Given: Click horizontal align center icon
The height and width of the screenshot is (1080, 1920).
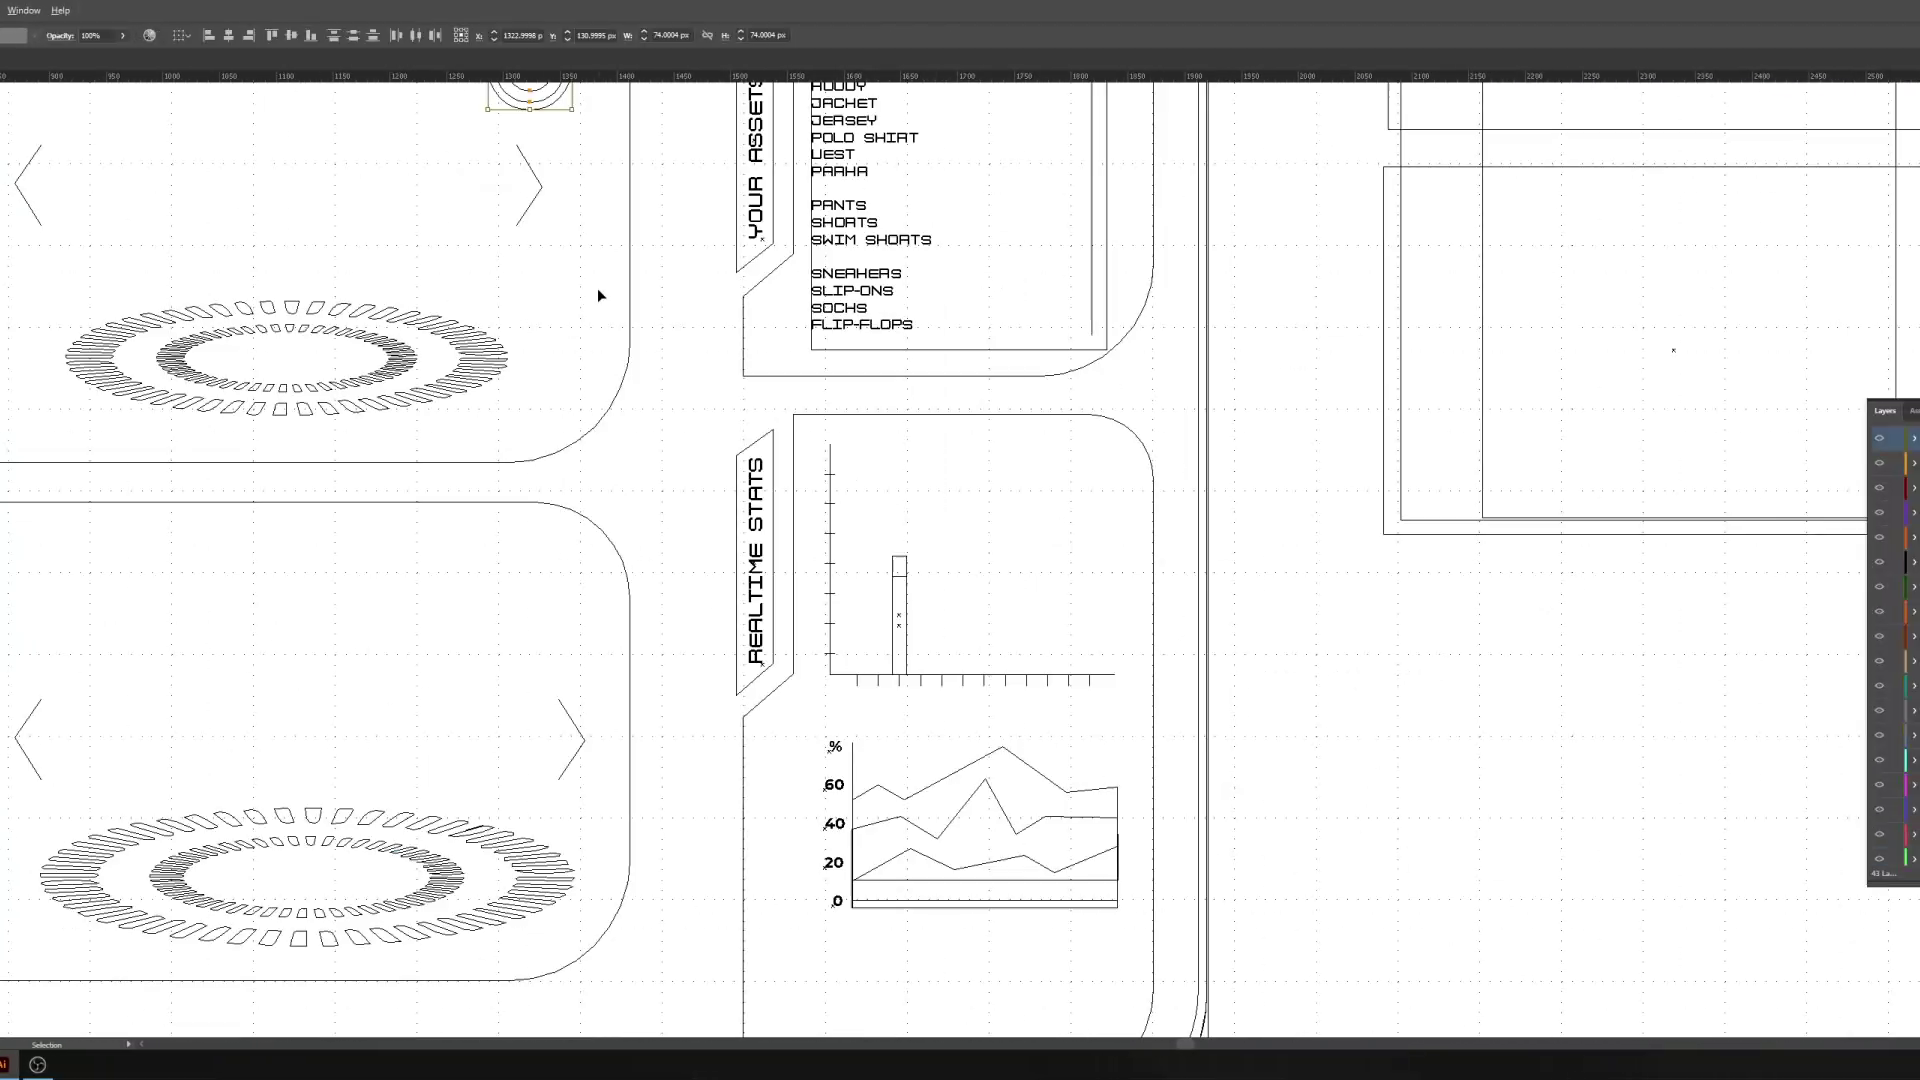Looking at the screenshot, I should [x=229, y=35].
